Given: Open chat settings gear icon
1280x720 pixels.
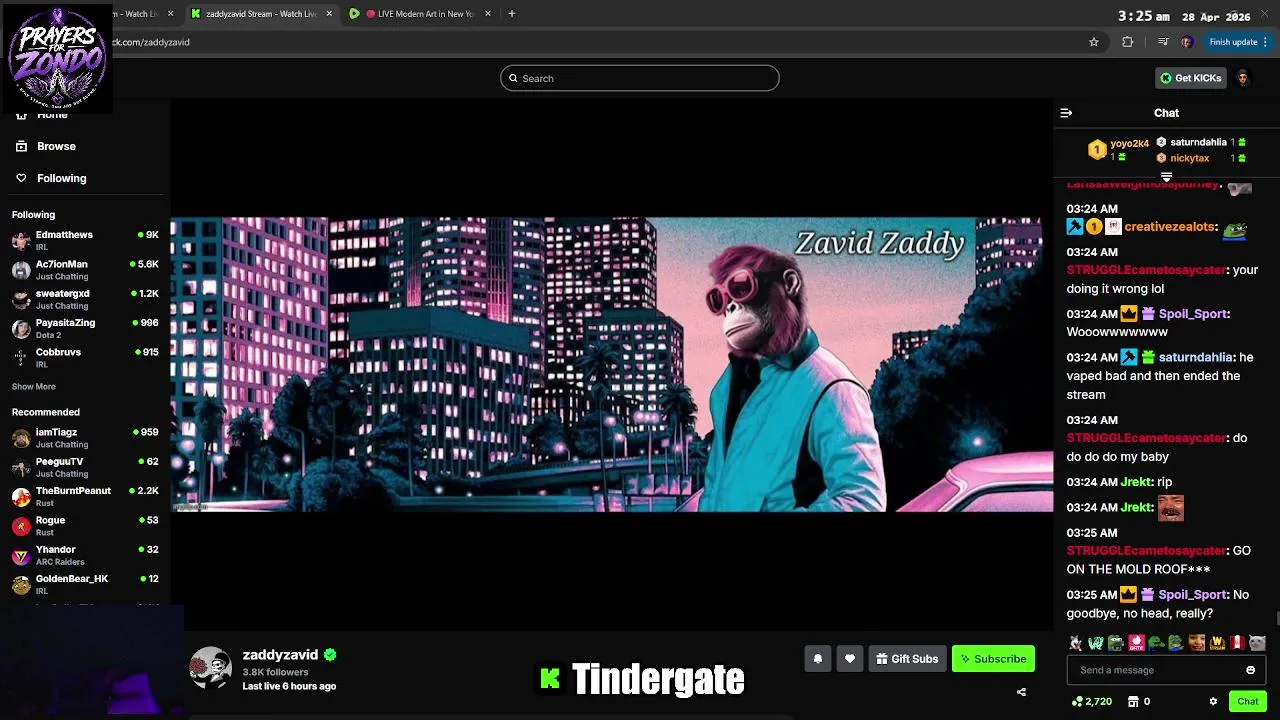Looking at the screenshot, I should pos(1213,701).
